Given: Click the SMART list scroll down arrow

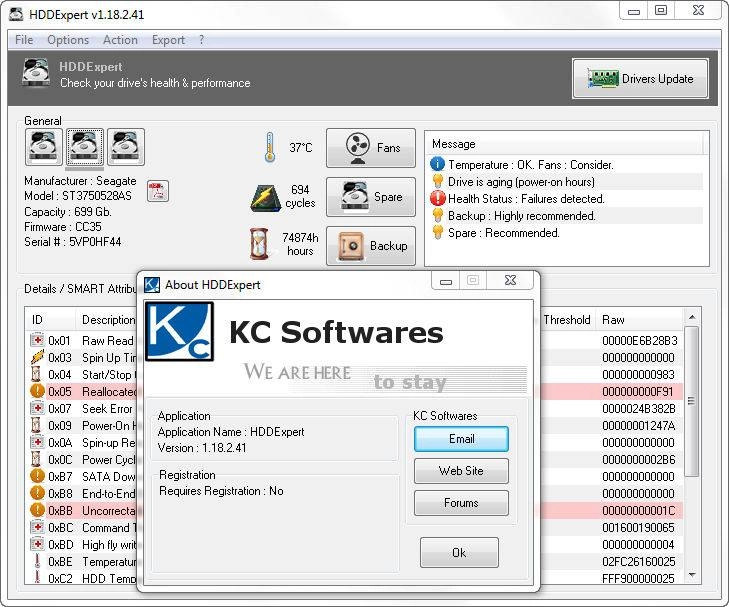Looking at the screenshot, I should 692,575.
